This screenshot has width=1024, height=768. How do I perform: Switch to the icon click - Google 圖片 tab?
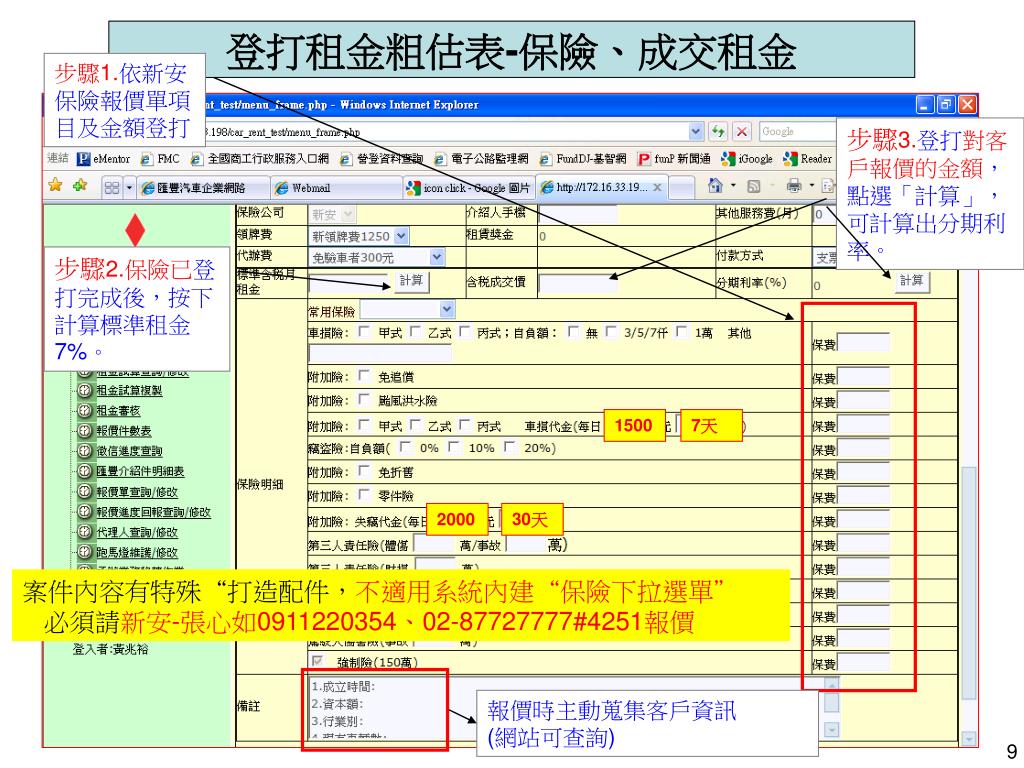coord(468,188)
